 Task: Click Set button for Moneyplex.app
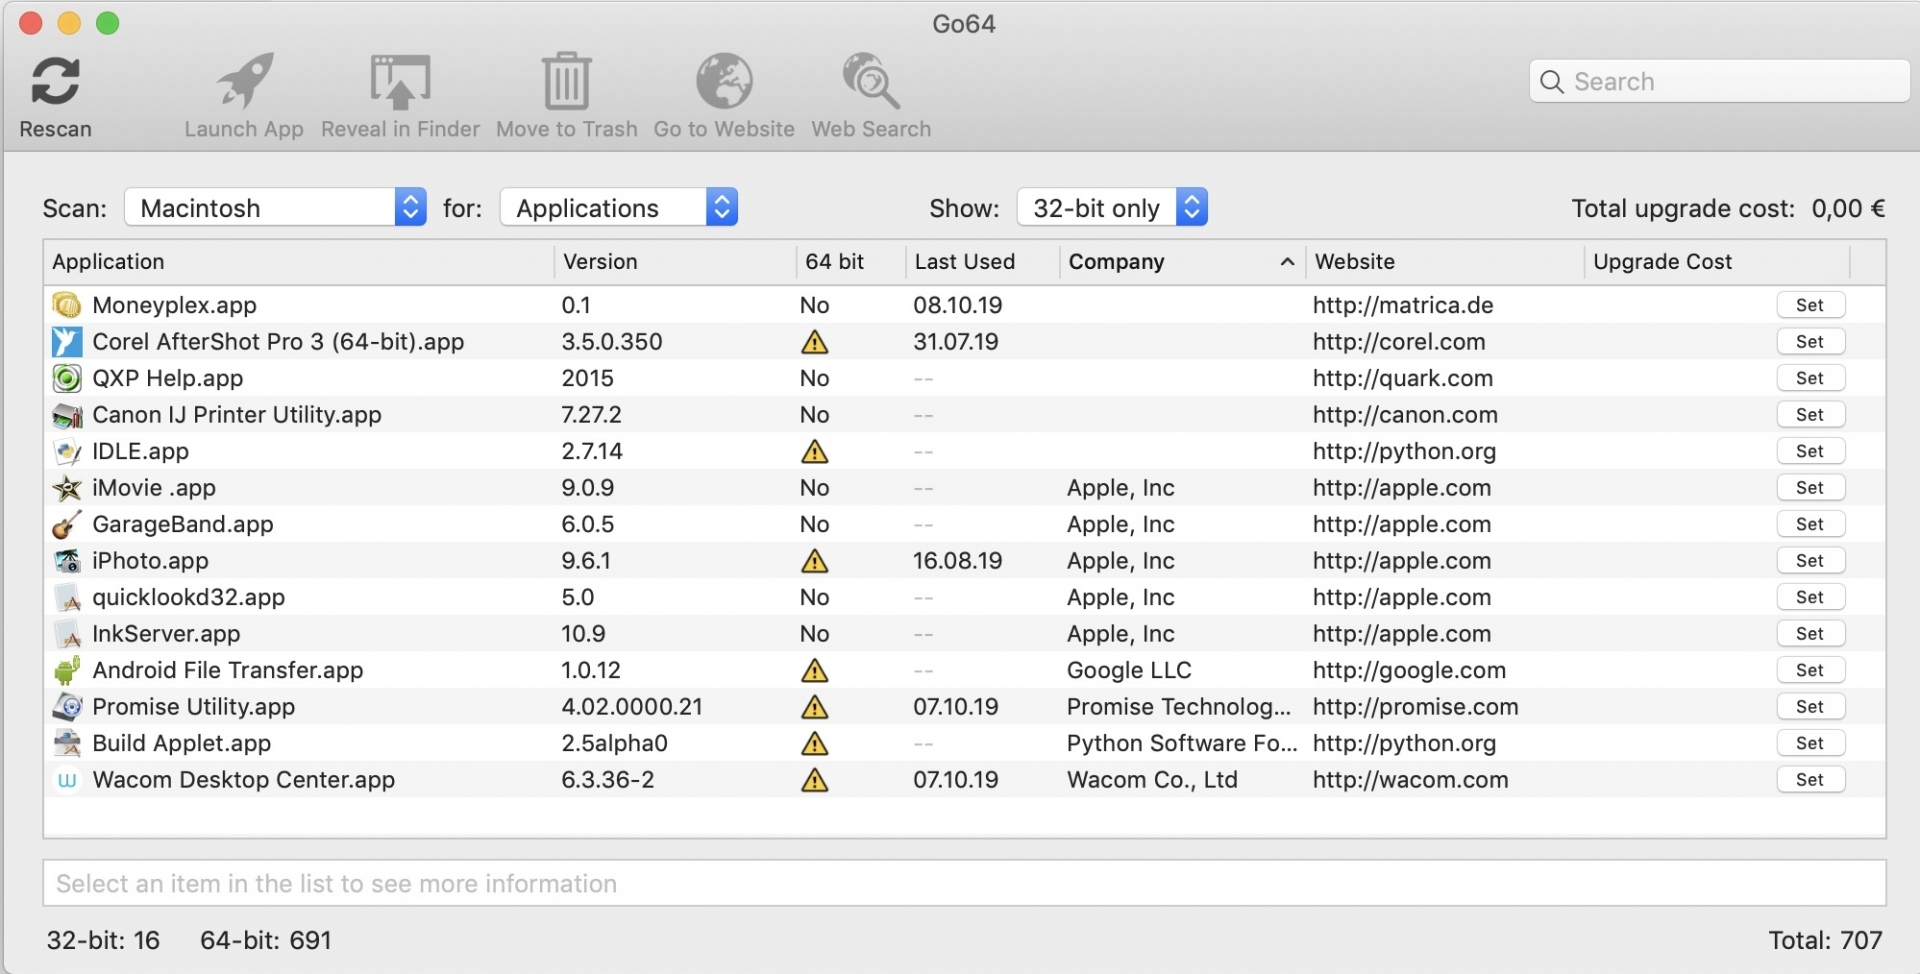point(1810,305)
